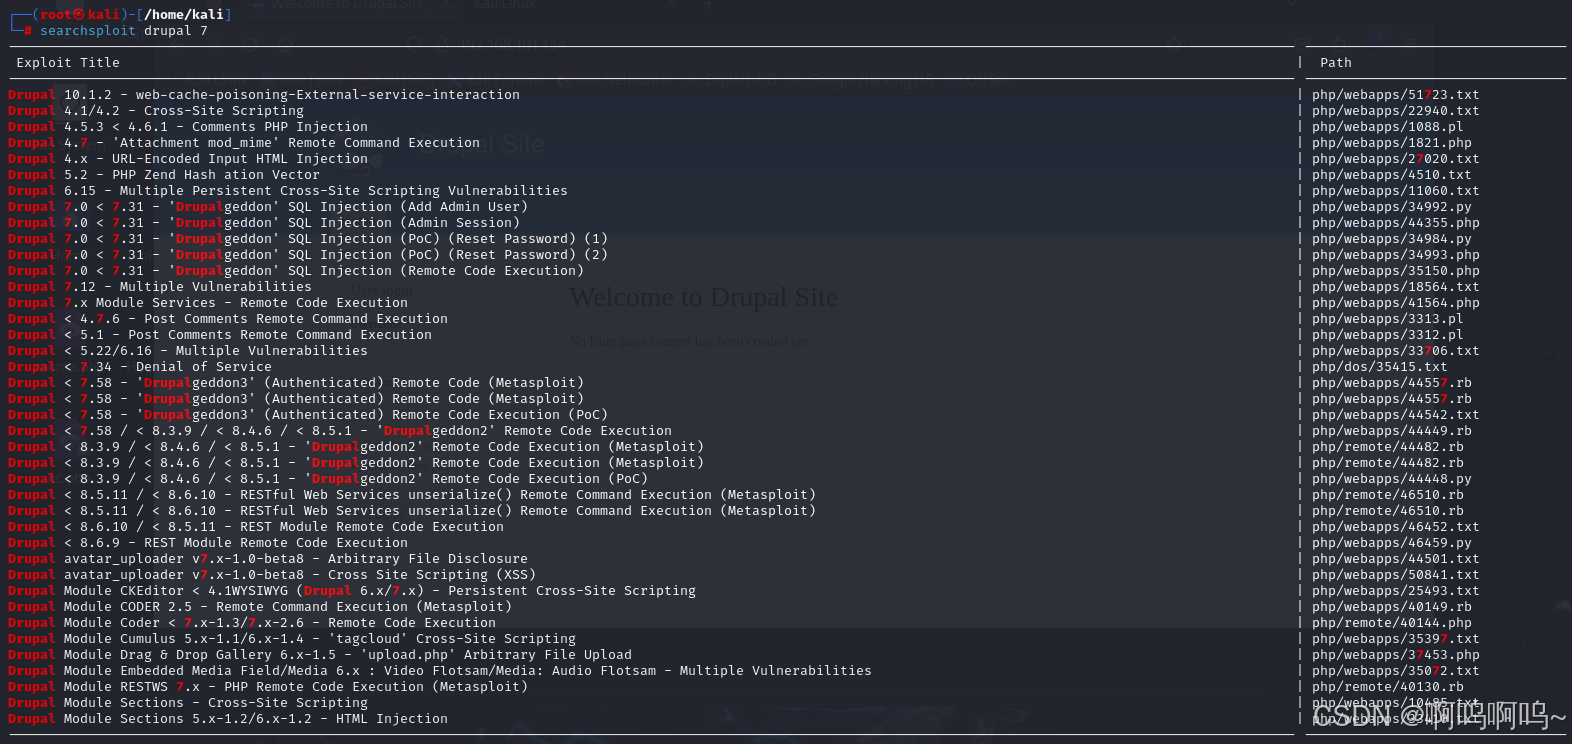The height and width of the screenshot is (744, 1572).
Task: Select the Drupalgeddon3 'Remote Code Execution (PoC)' row
Action: pos(308,415)
